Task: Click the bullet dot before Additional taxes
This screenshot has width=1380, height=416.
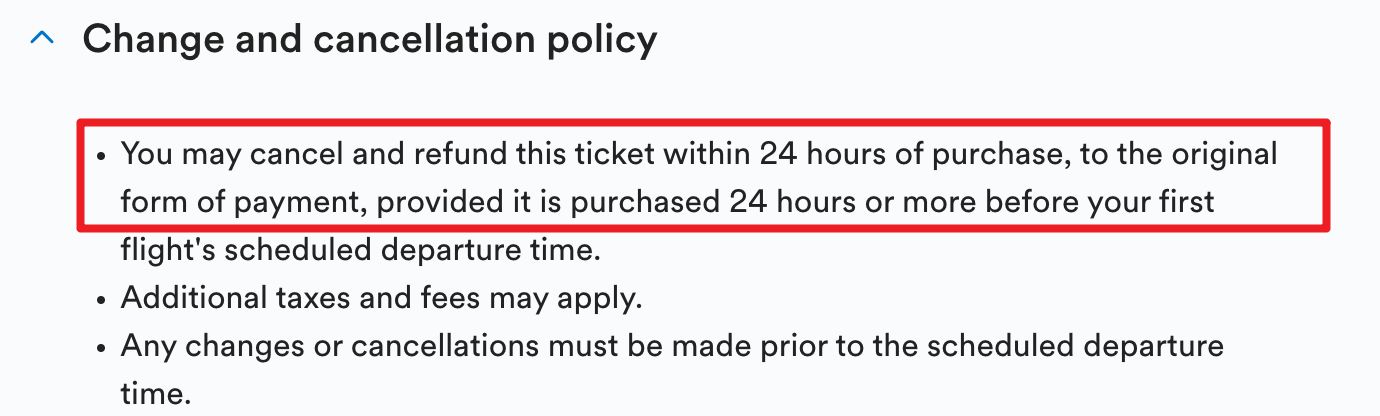Action: pos(103,299)
